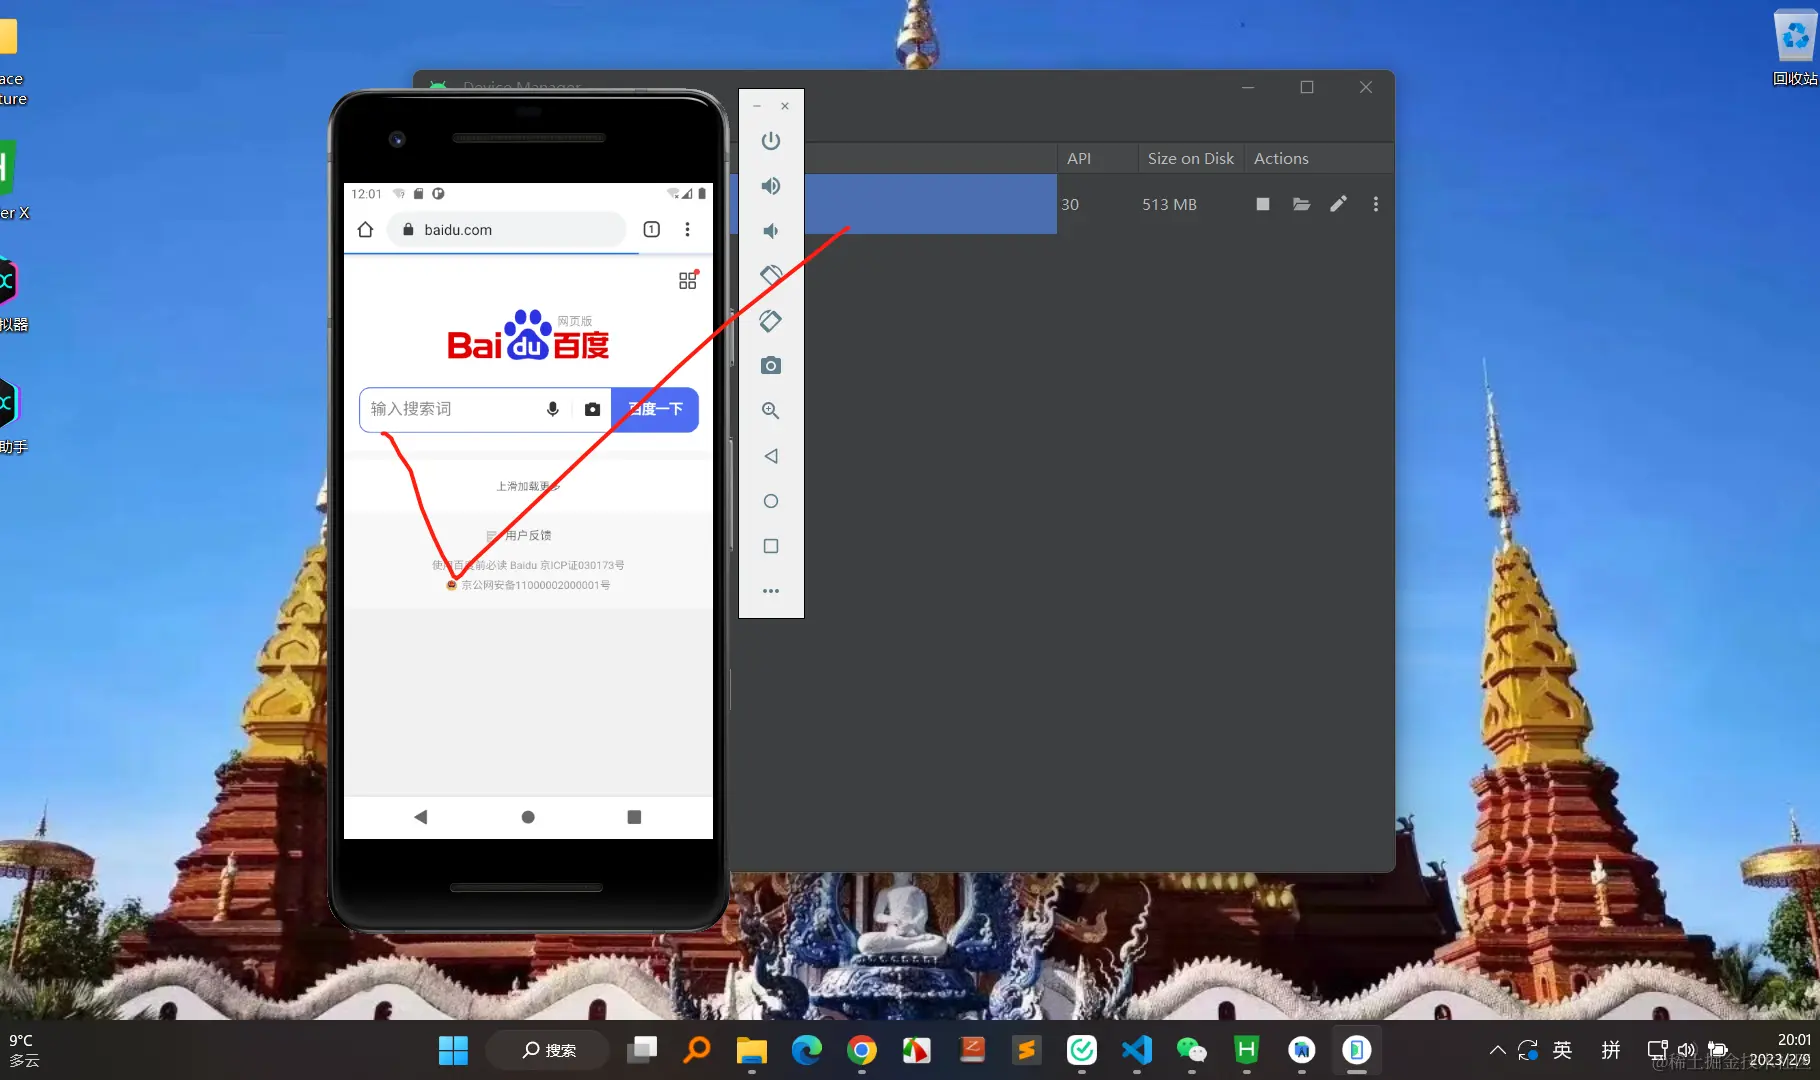Image resolution: width=1820 pixels, height=1080 pixels.
Task: Open the 9°C weather widget
Action: [x=26, y=1050]
